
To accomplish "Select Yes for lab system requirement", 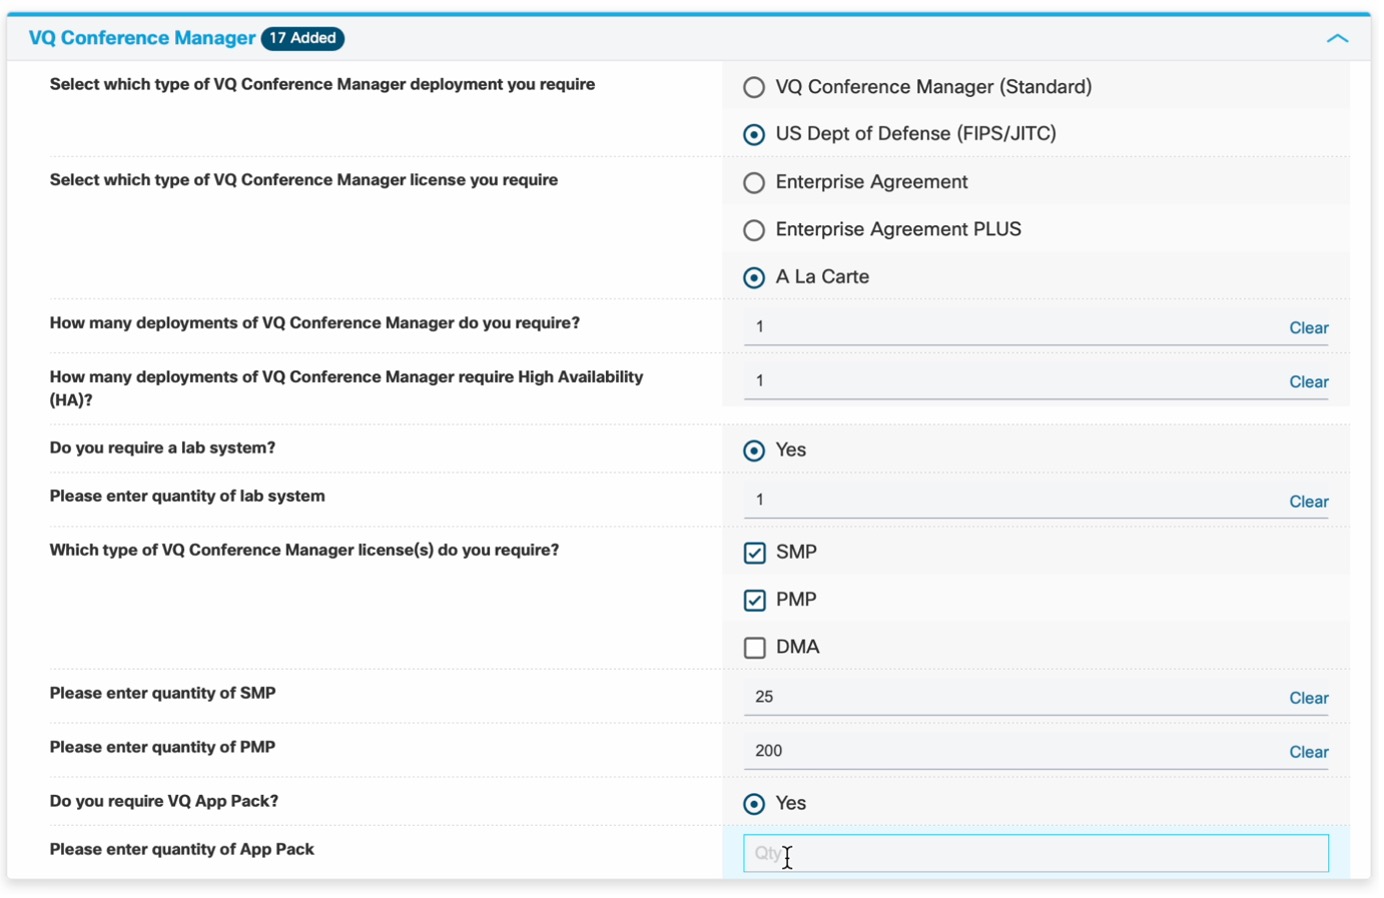I will click(x=754, y=451).
